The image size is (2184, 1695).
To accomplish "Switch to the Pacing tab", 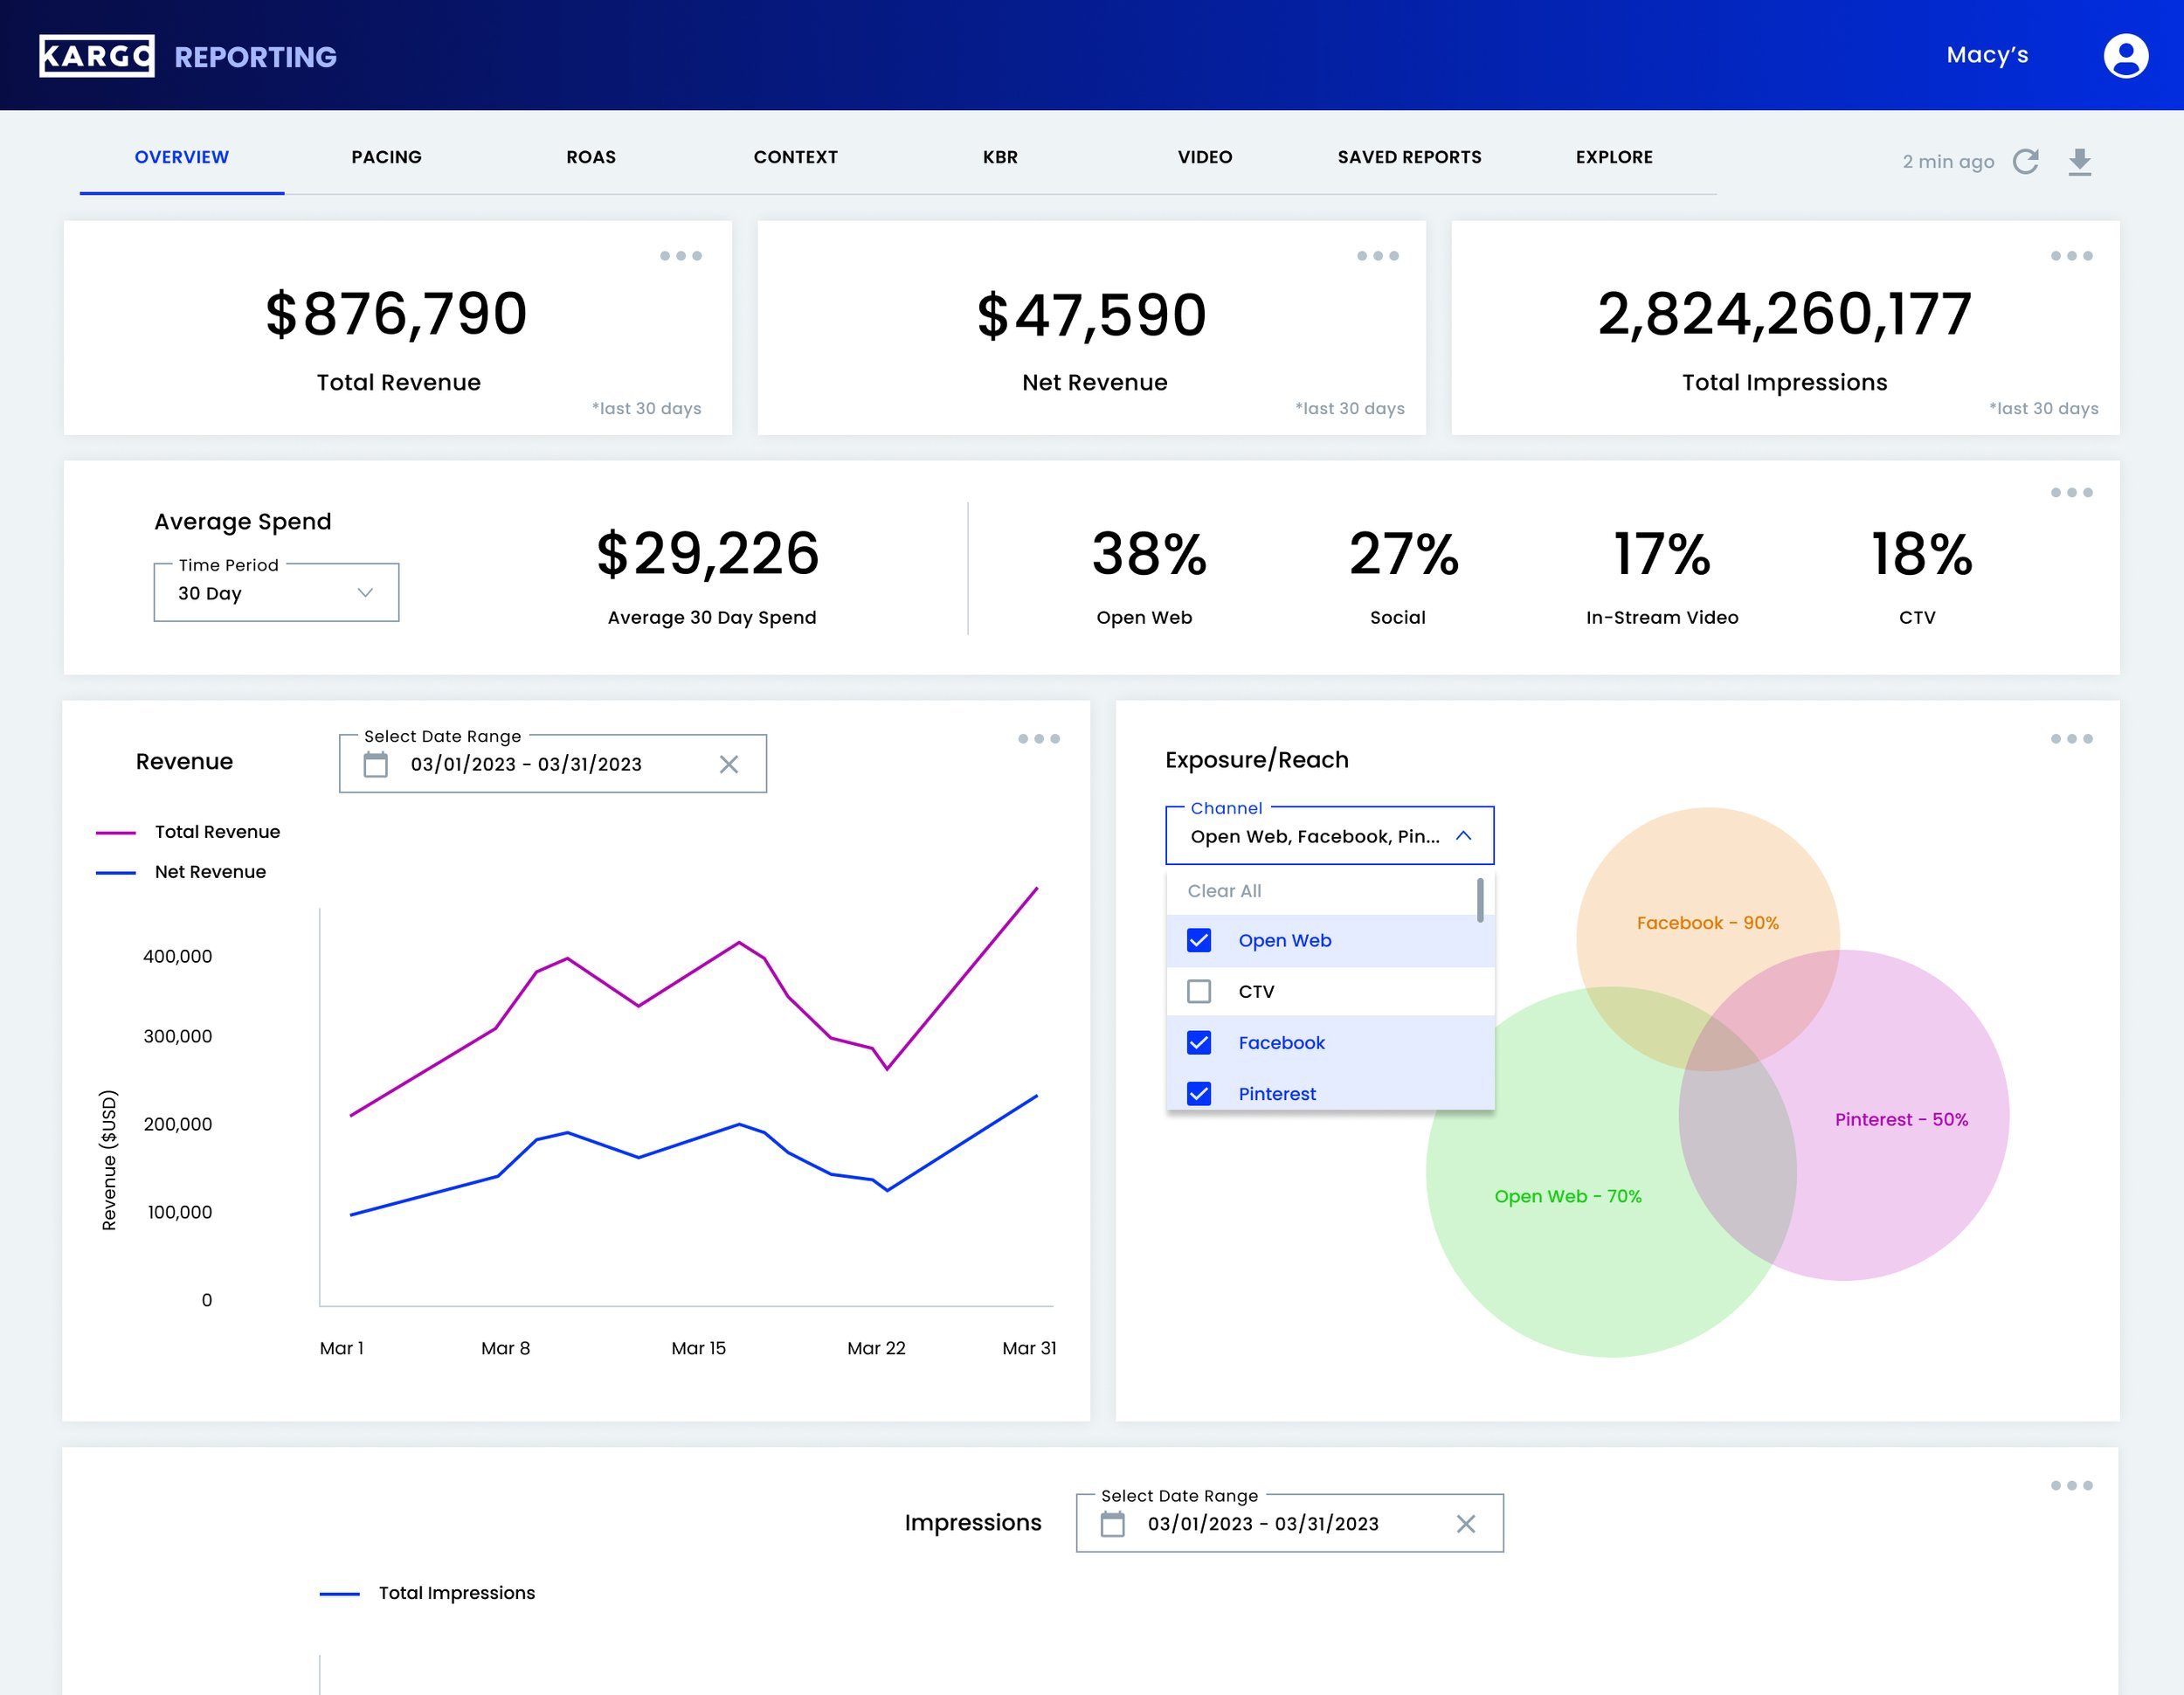I will (x=386, y=157).
